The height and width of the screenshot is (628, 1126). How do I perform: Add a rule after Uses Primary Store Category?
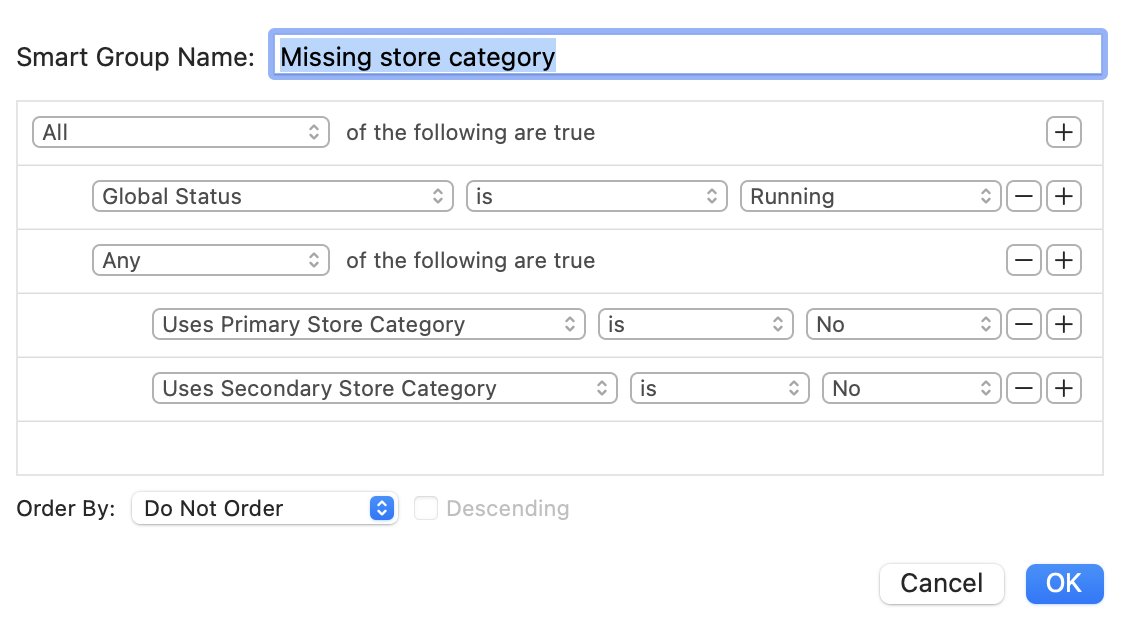pyautogui.click(x=1063, y=324)
